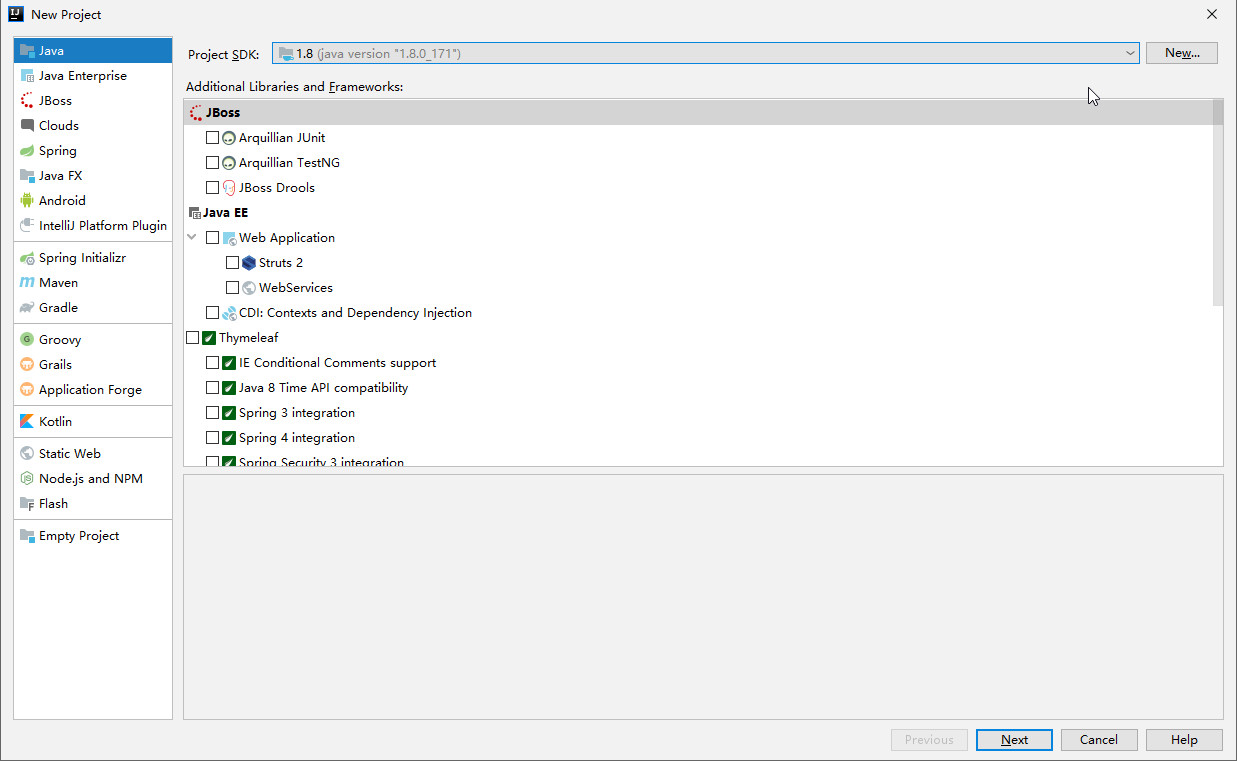
Task: Click the Arquillian JUnit icon
Action: point(229,137)
